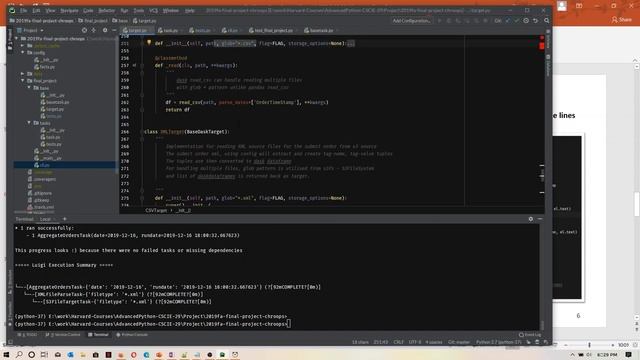
Task: Click the Debug icon in toolbar
Action: pos(449,20)
